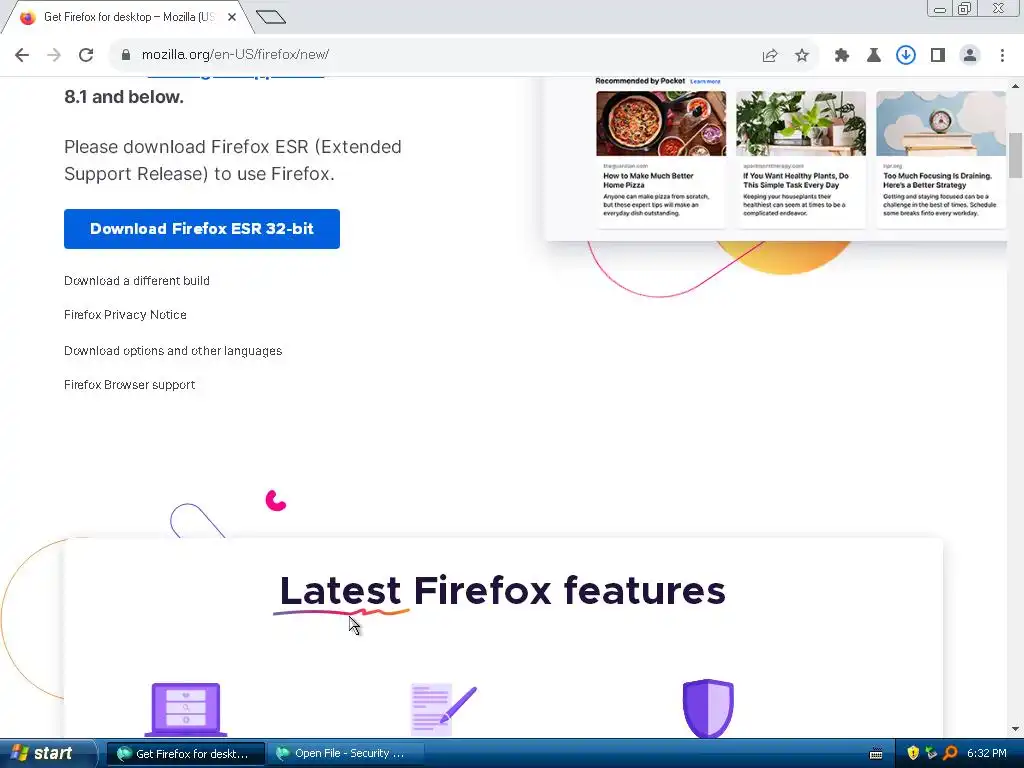Open the Firefox Privacy Notice link

click(x=125, y=315)
